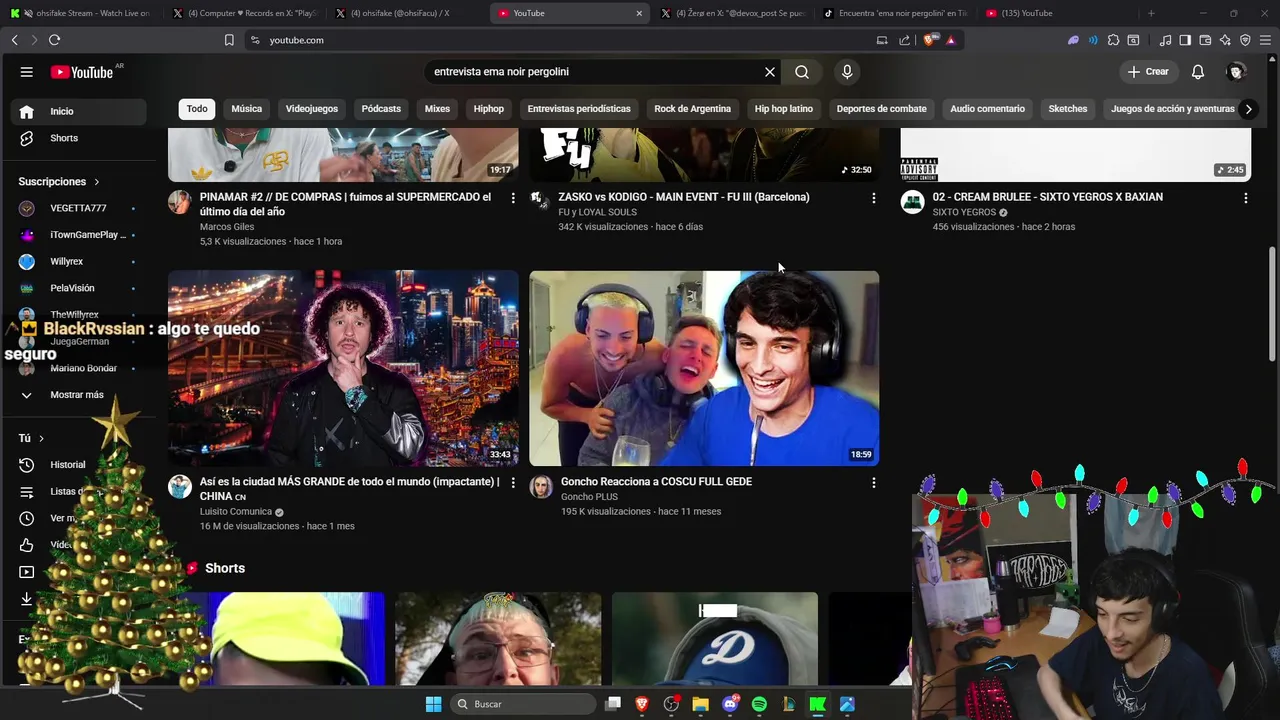Run search with the magnifier button

pos(802,72)
